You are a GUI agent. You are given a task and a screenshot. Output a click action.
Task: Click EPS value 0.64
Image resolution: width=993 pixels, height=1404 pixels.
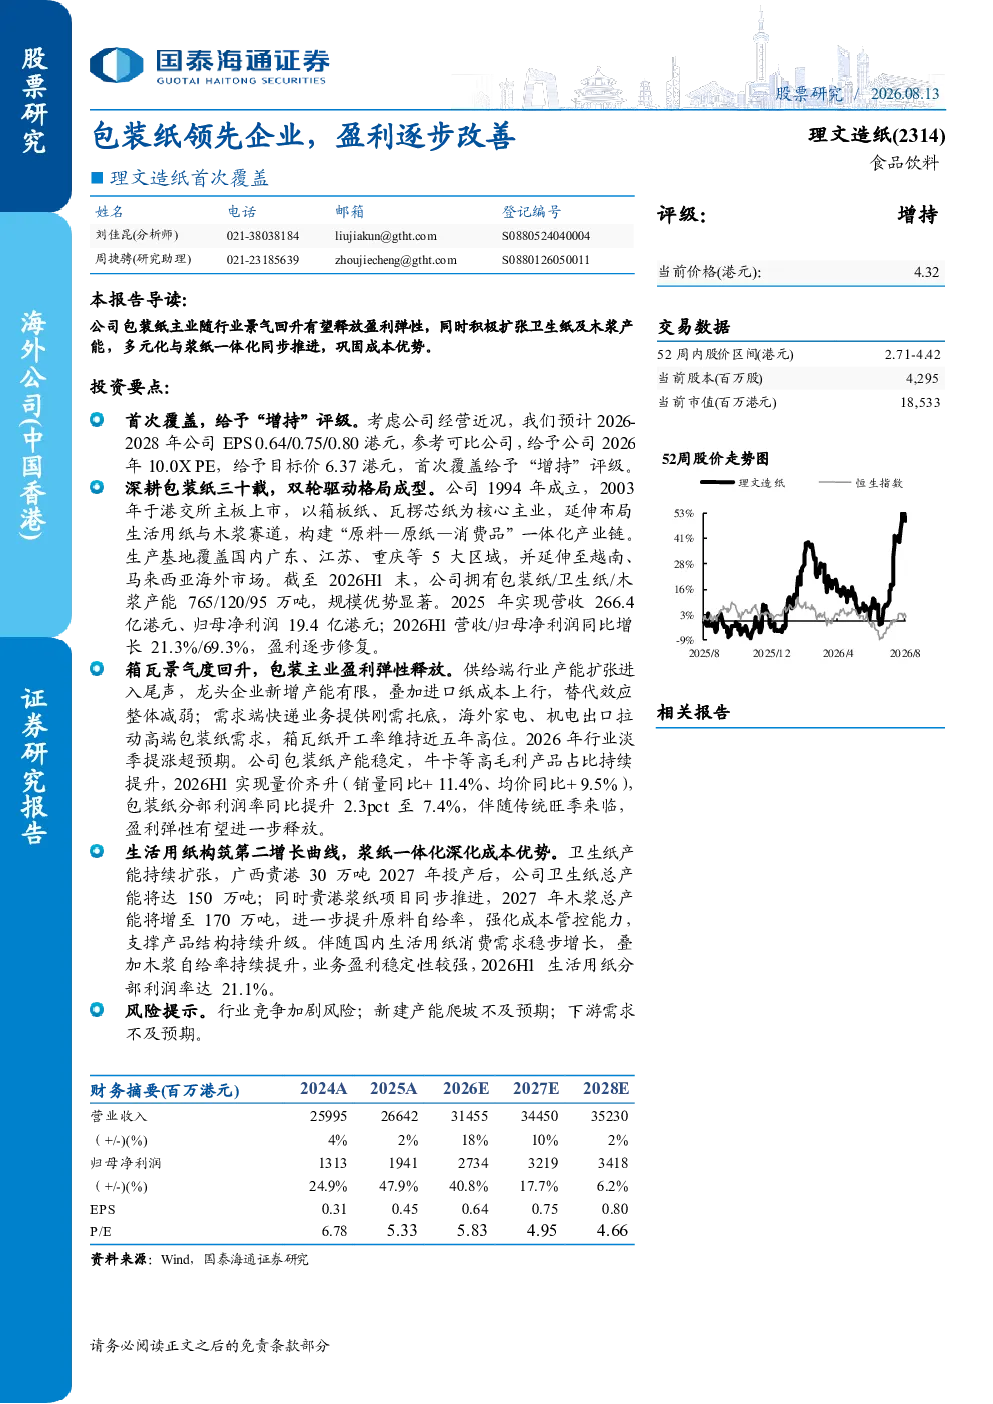[x=475, y=1210]
